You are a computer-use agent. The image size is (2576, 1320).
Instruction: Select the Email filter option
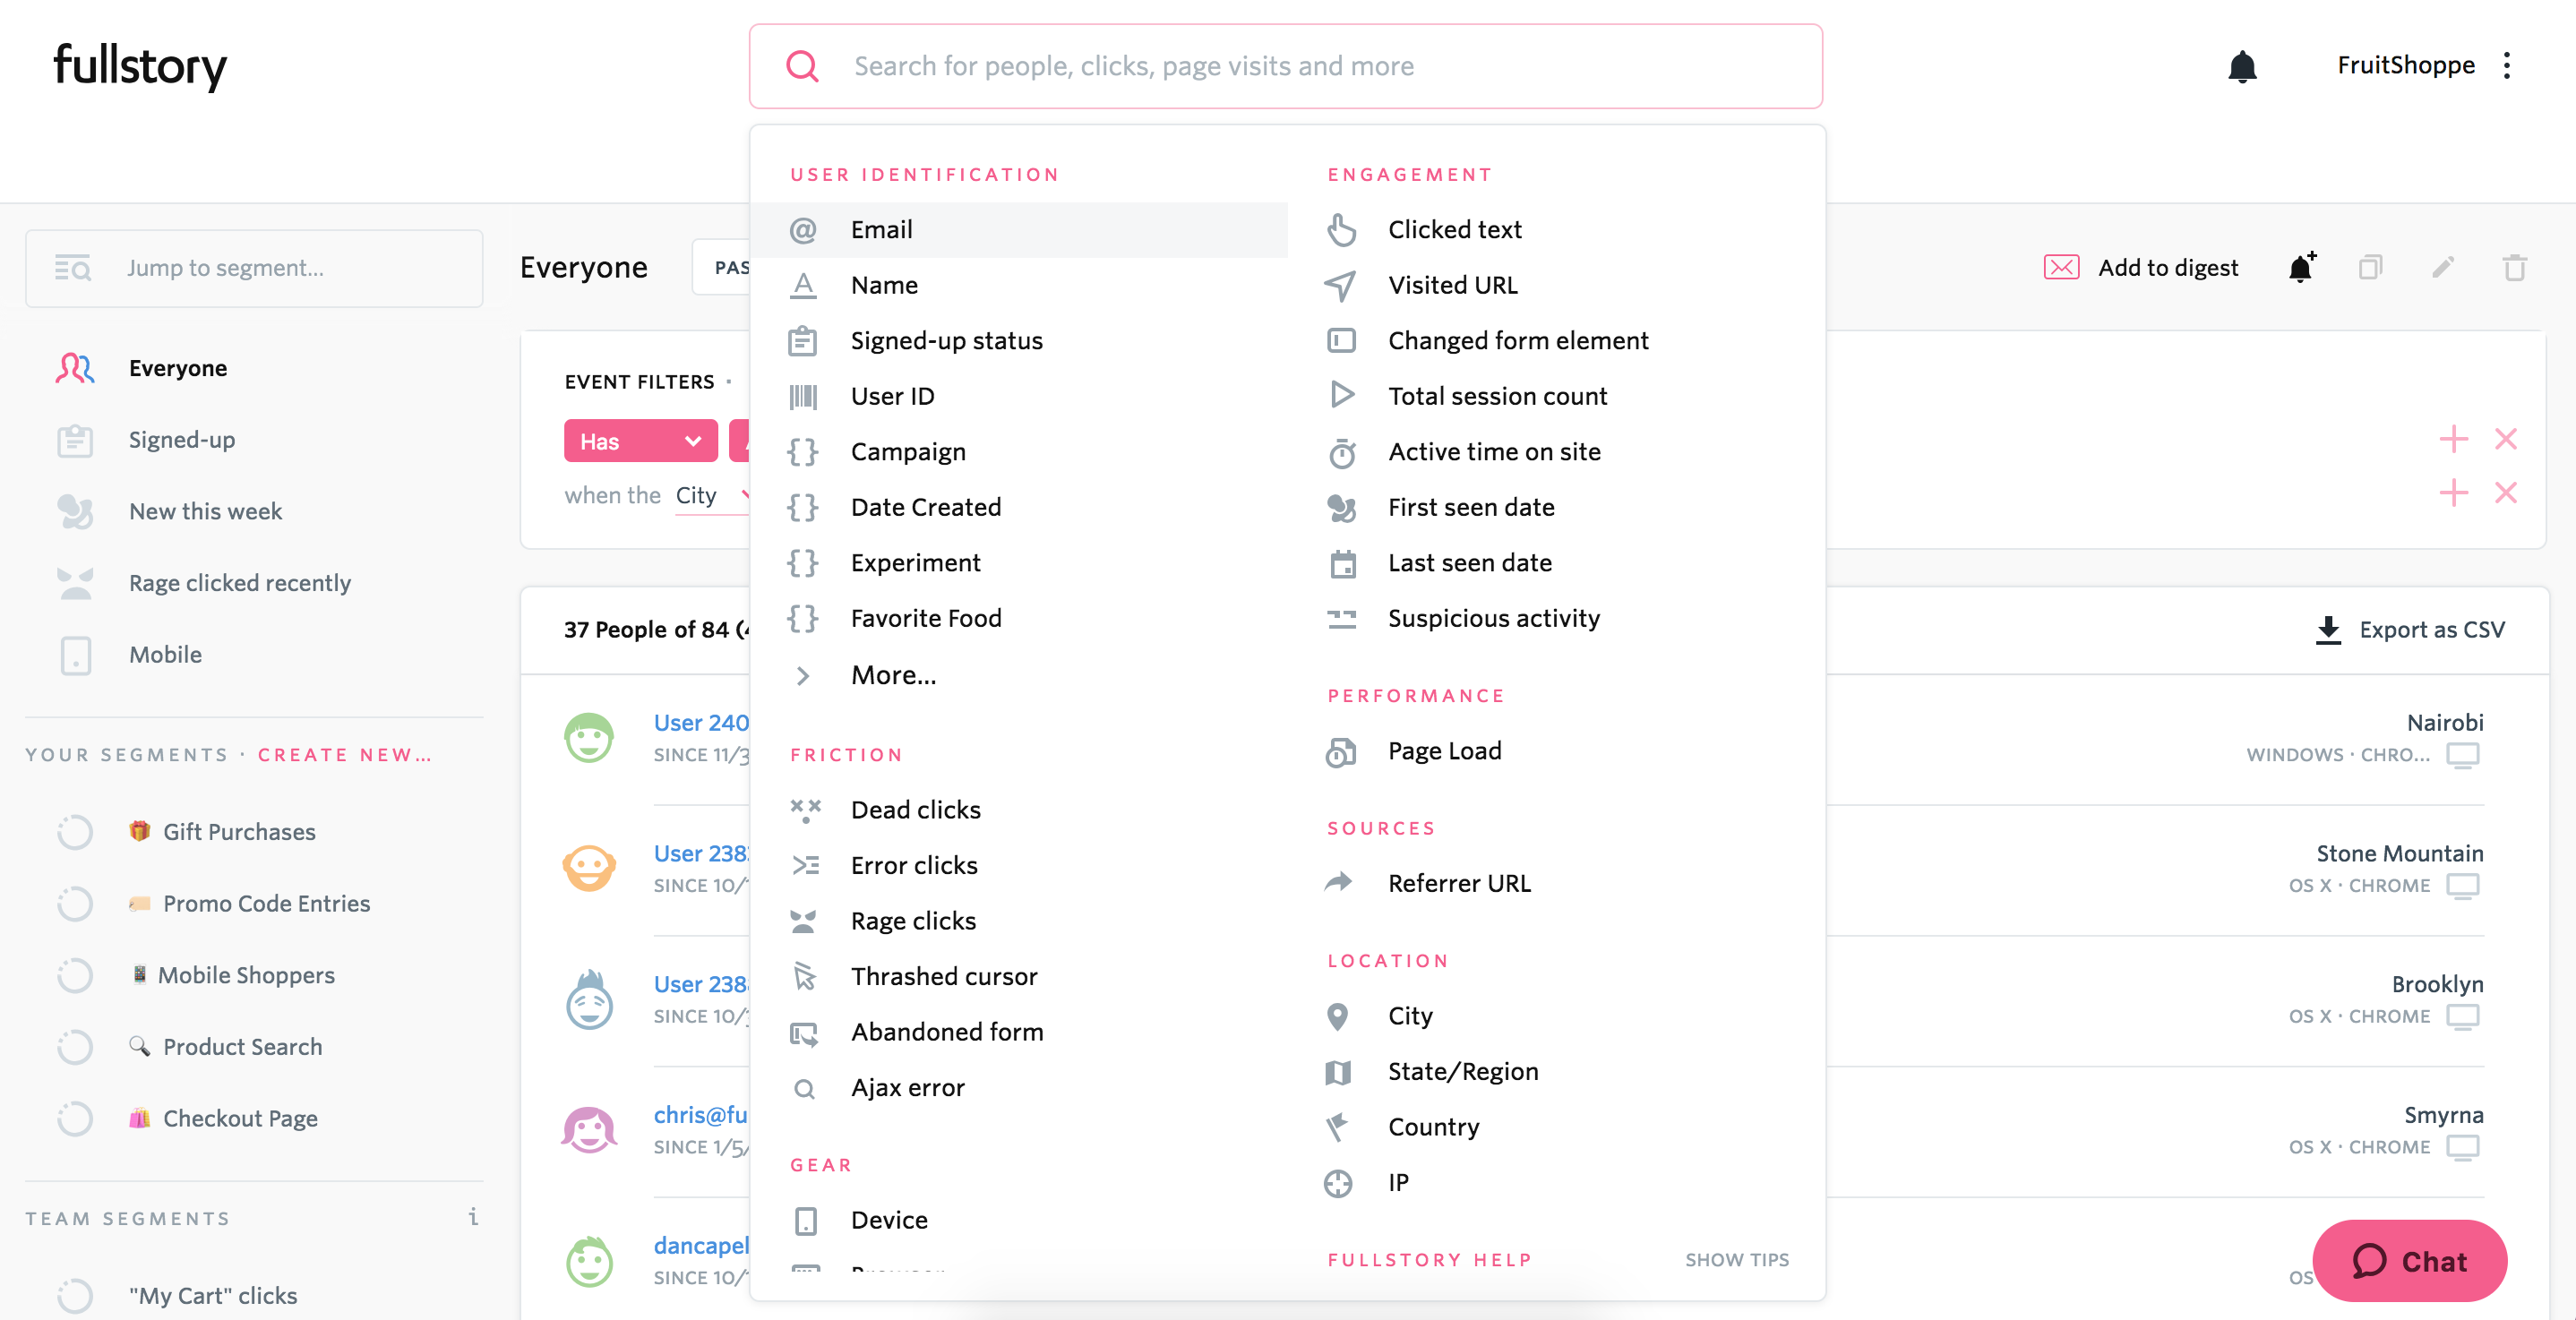1019,230
